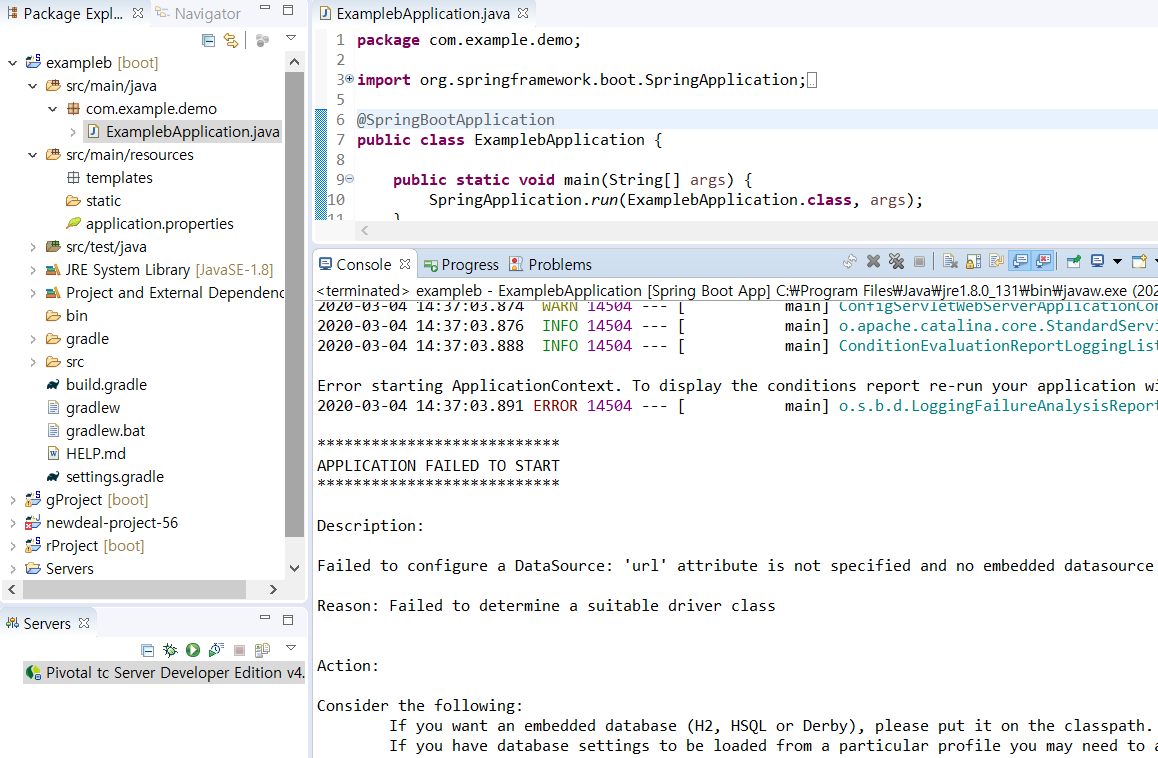The image size is (1158, 758).
Task: Toggle Show Console on standard output change
Action: 1020,261
